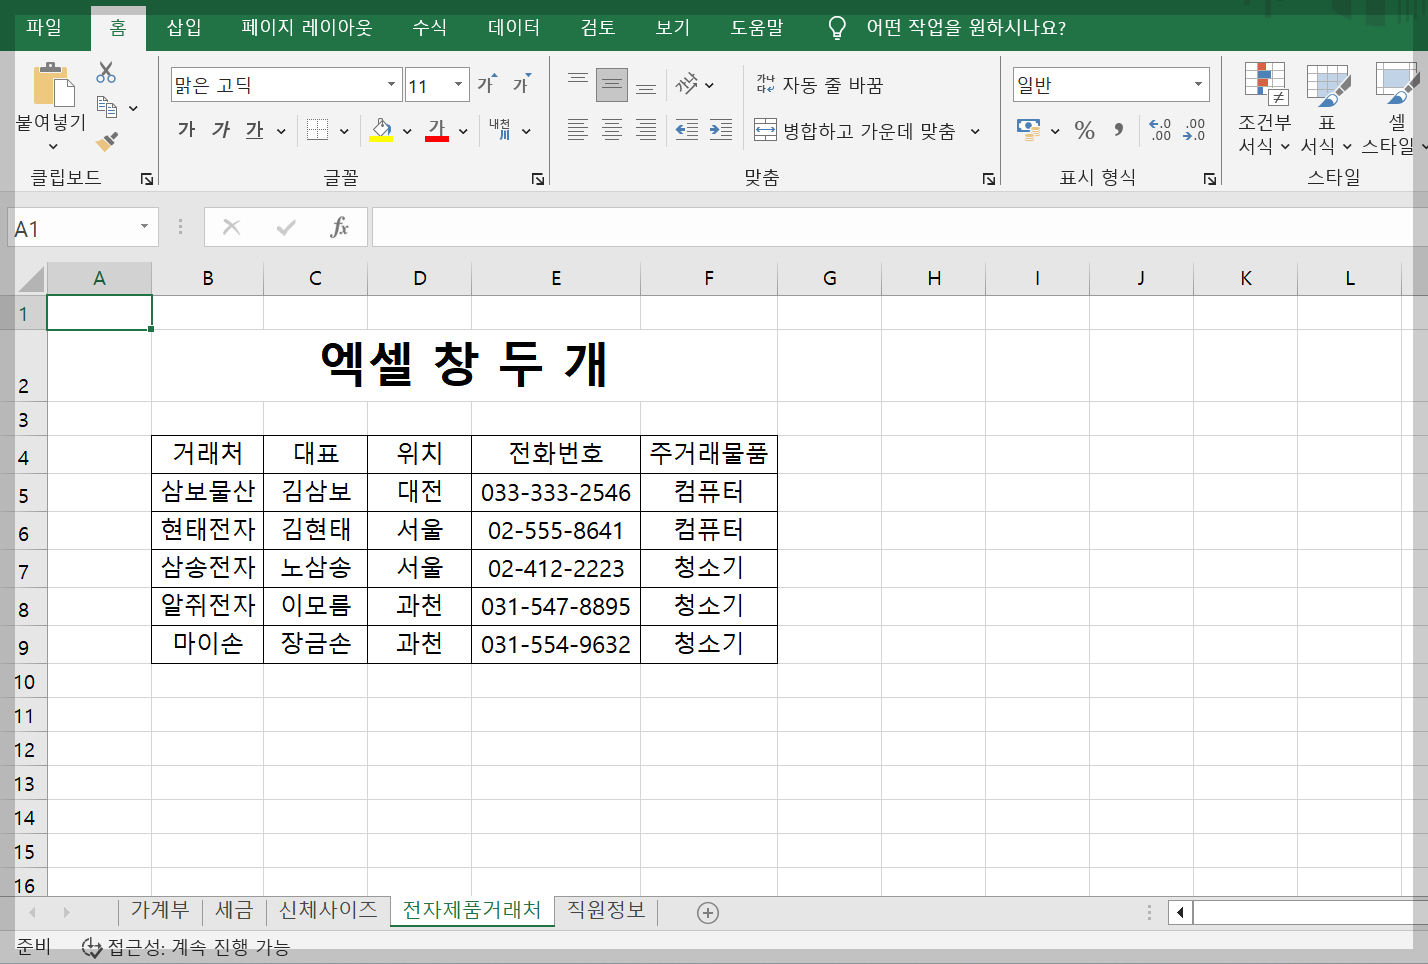Open the 일반 number format dropdown
The image size is (1428, 964).
coord(1198,84)
